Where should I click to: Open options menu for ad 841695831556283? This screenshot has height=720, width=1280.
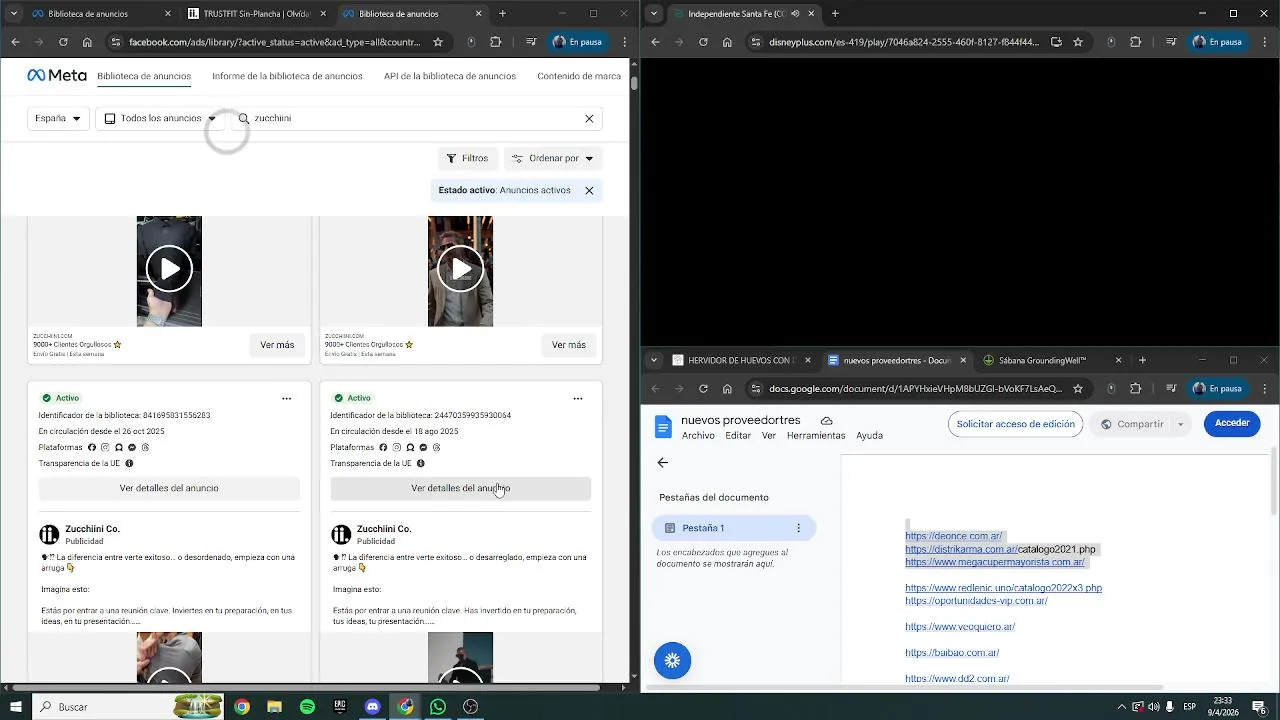coord(286,398)
